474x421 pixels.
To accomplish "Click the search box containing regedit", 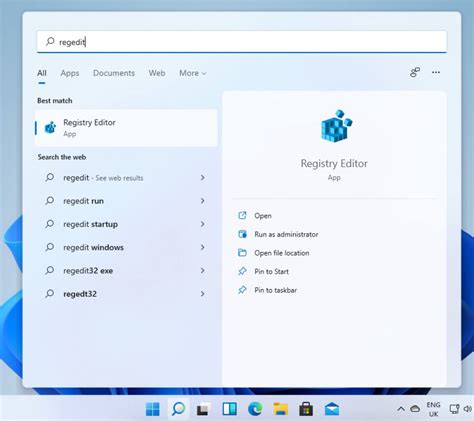I will click(242, 42).
